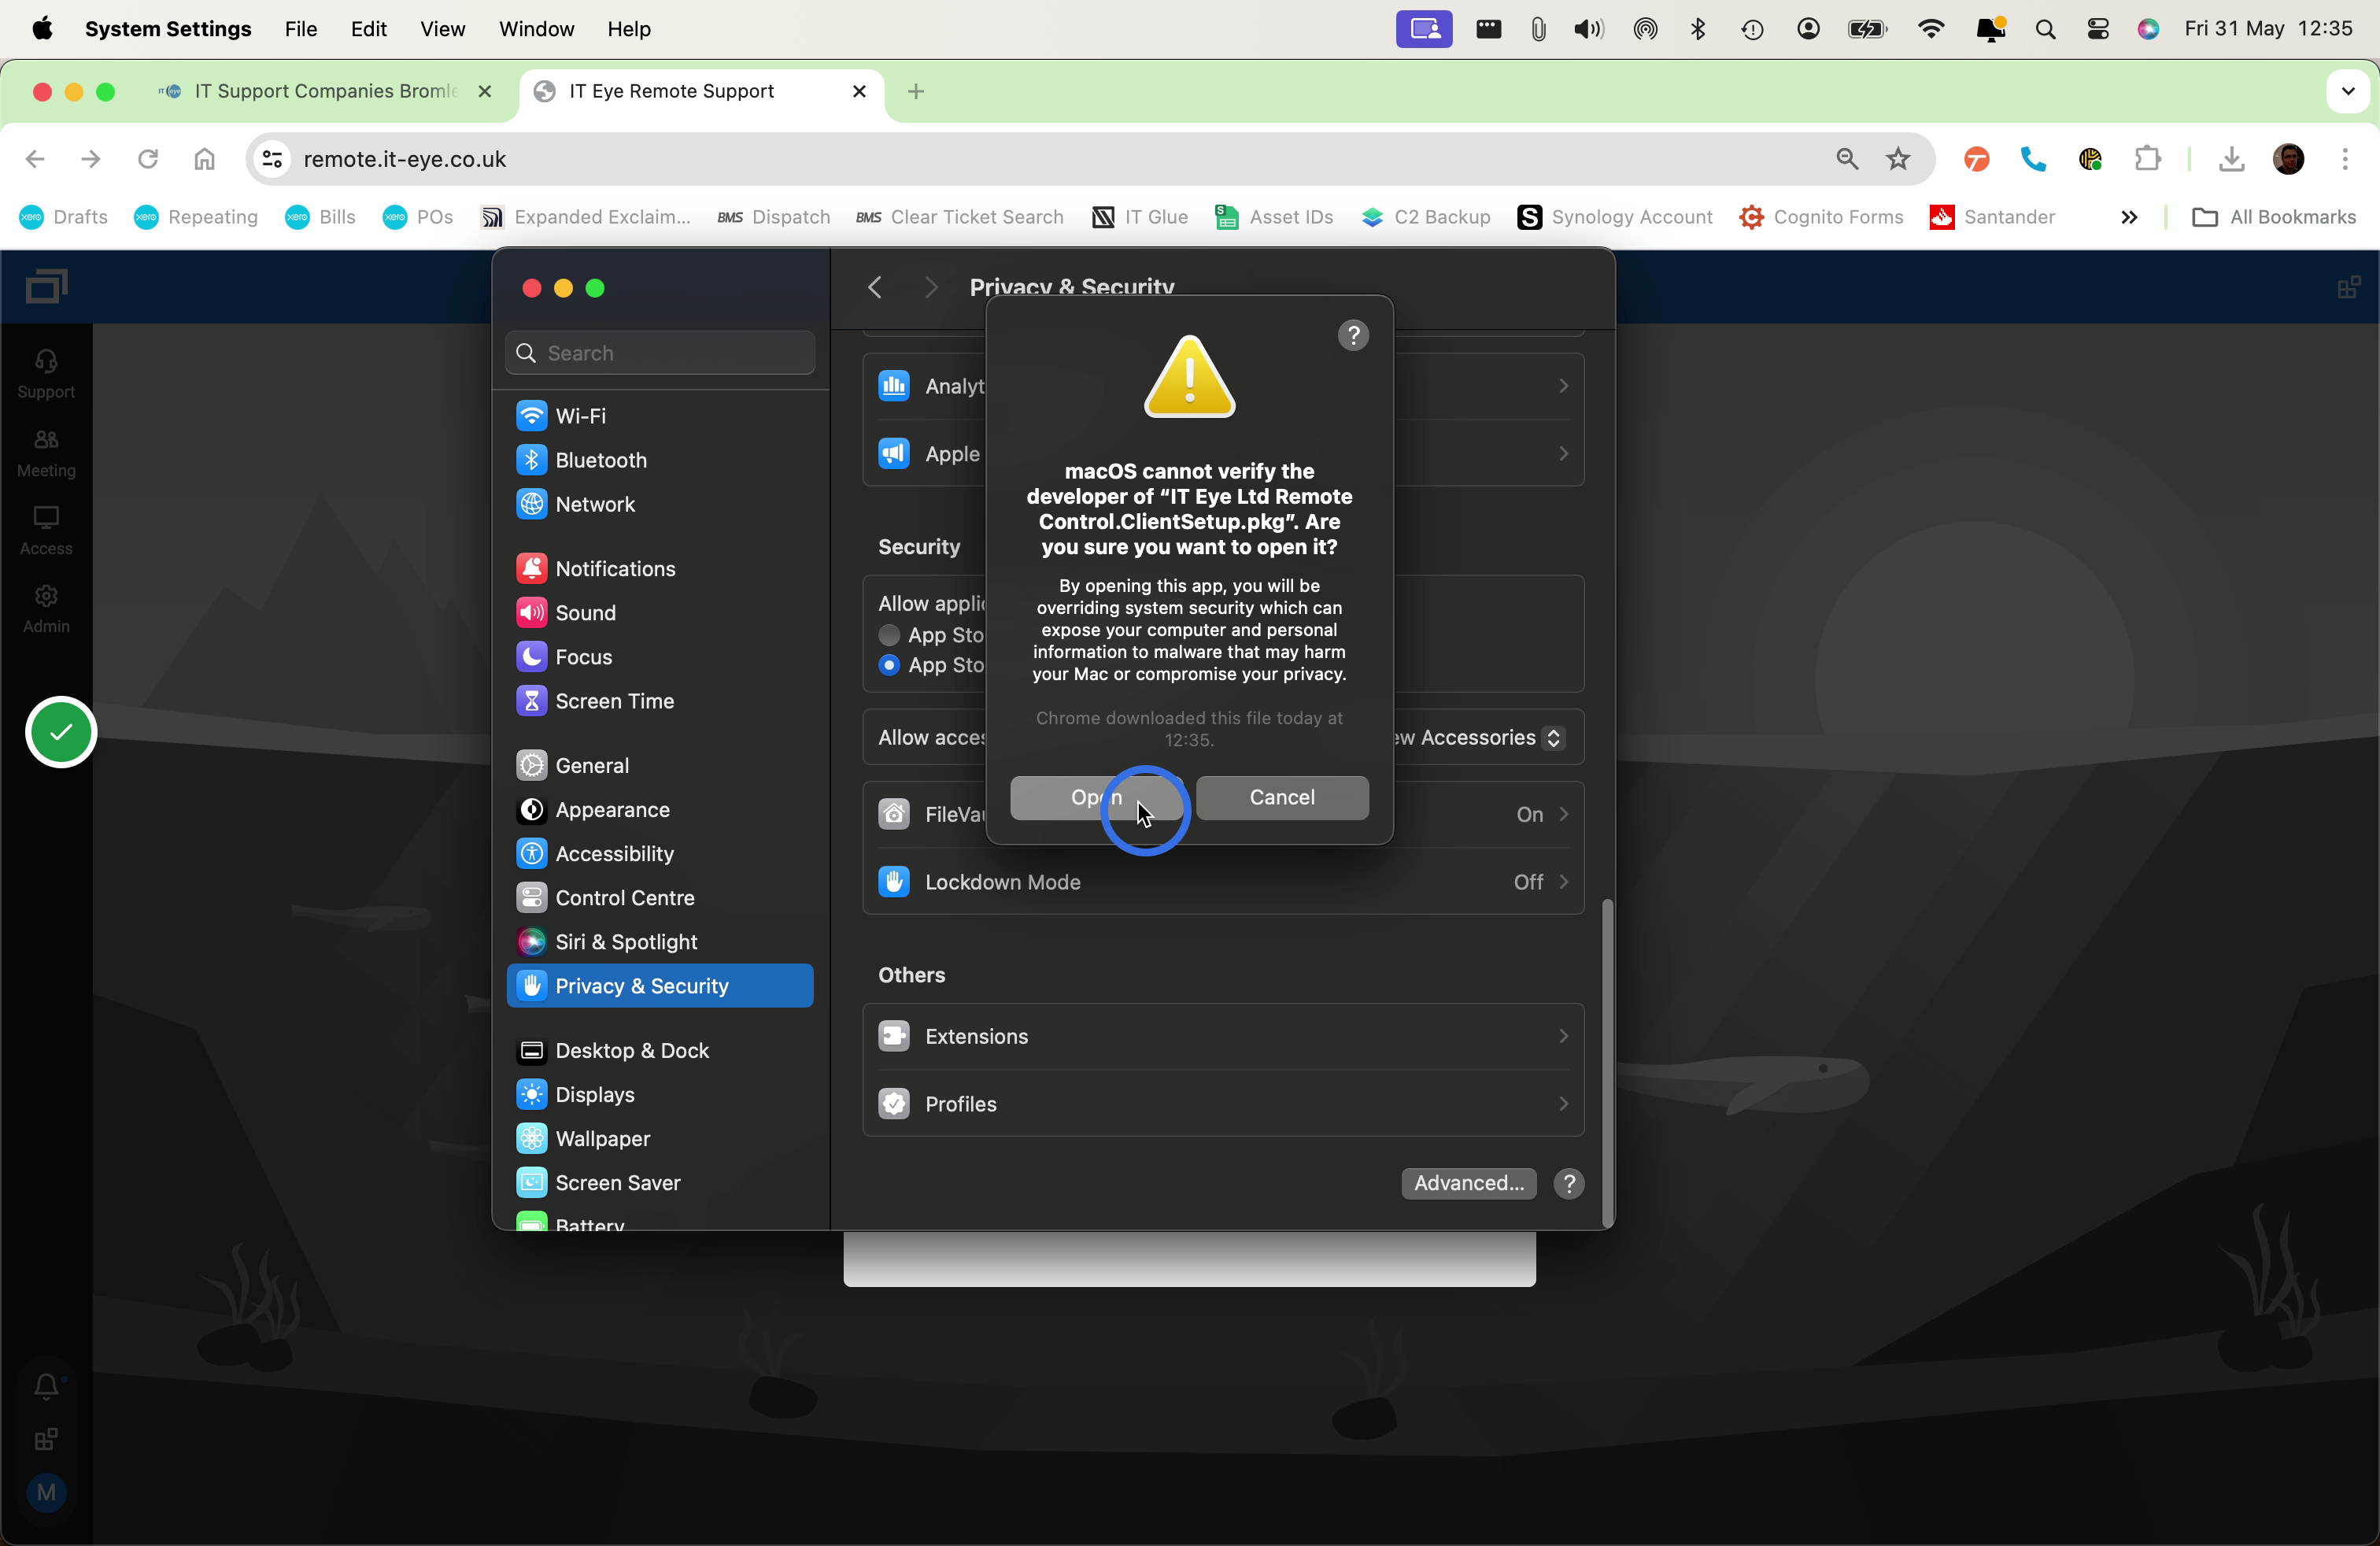Open the Cognito Forms bookmark
This screenshot has height=1546, width=2380.
click(x=1822, y=217)
